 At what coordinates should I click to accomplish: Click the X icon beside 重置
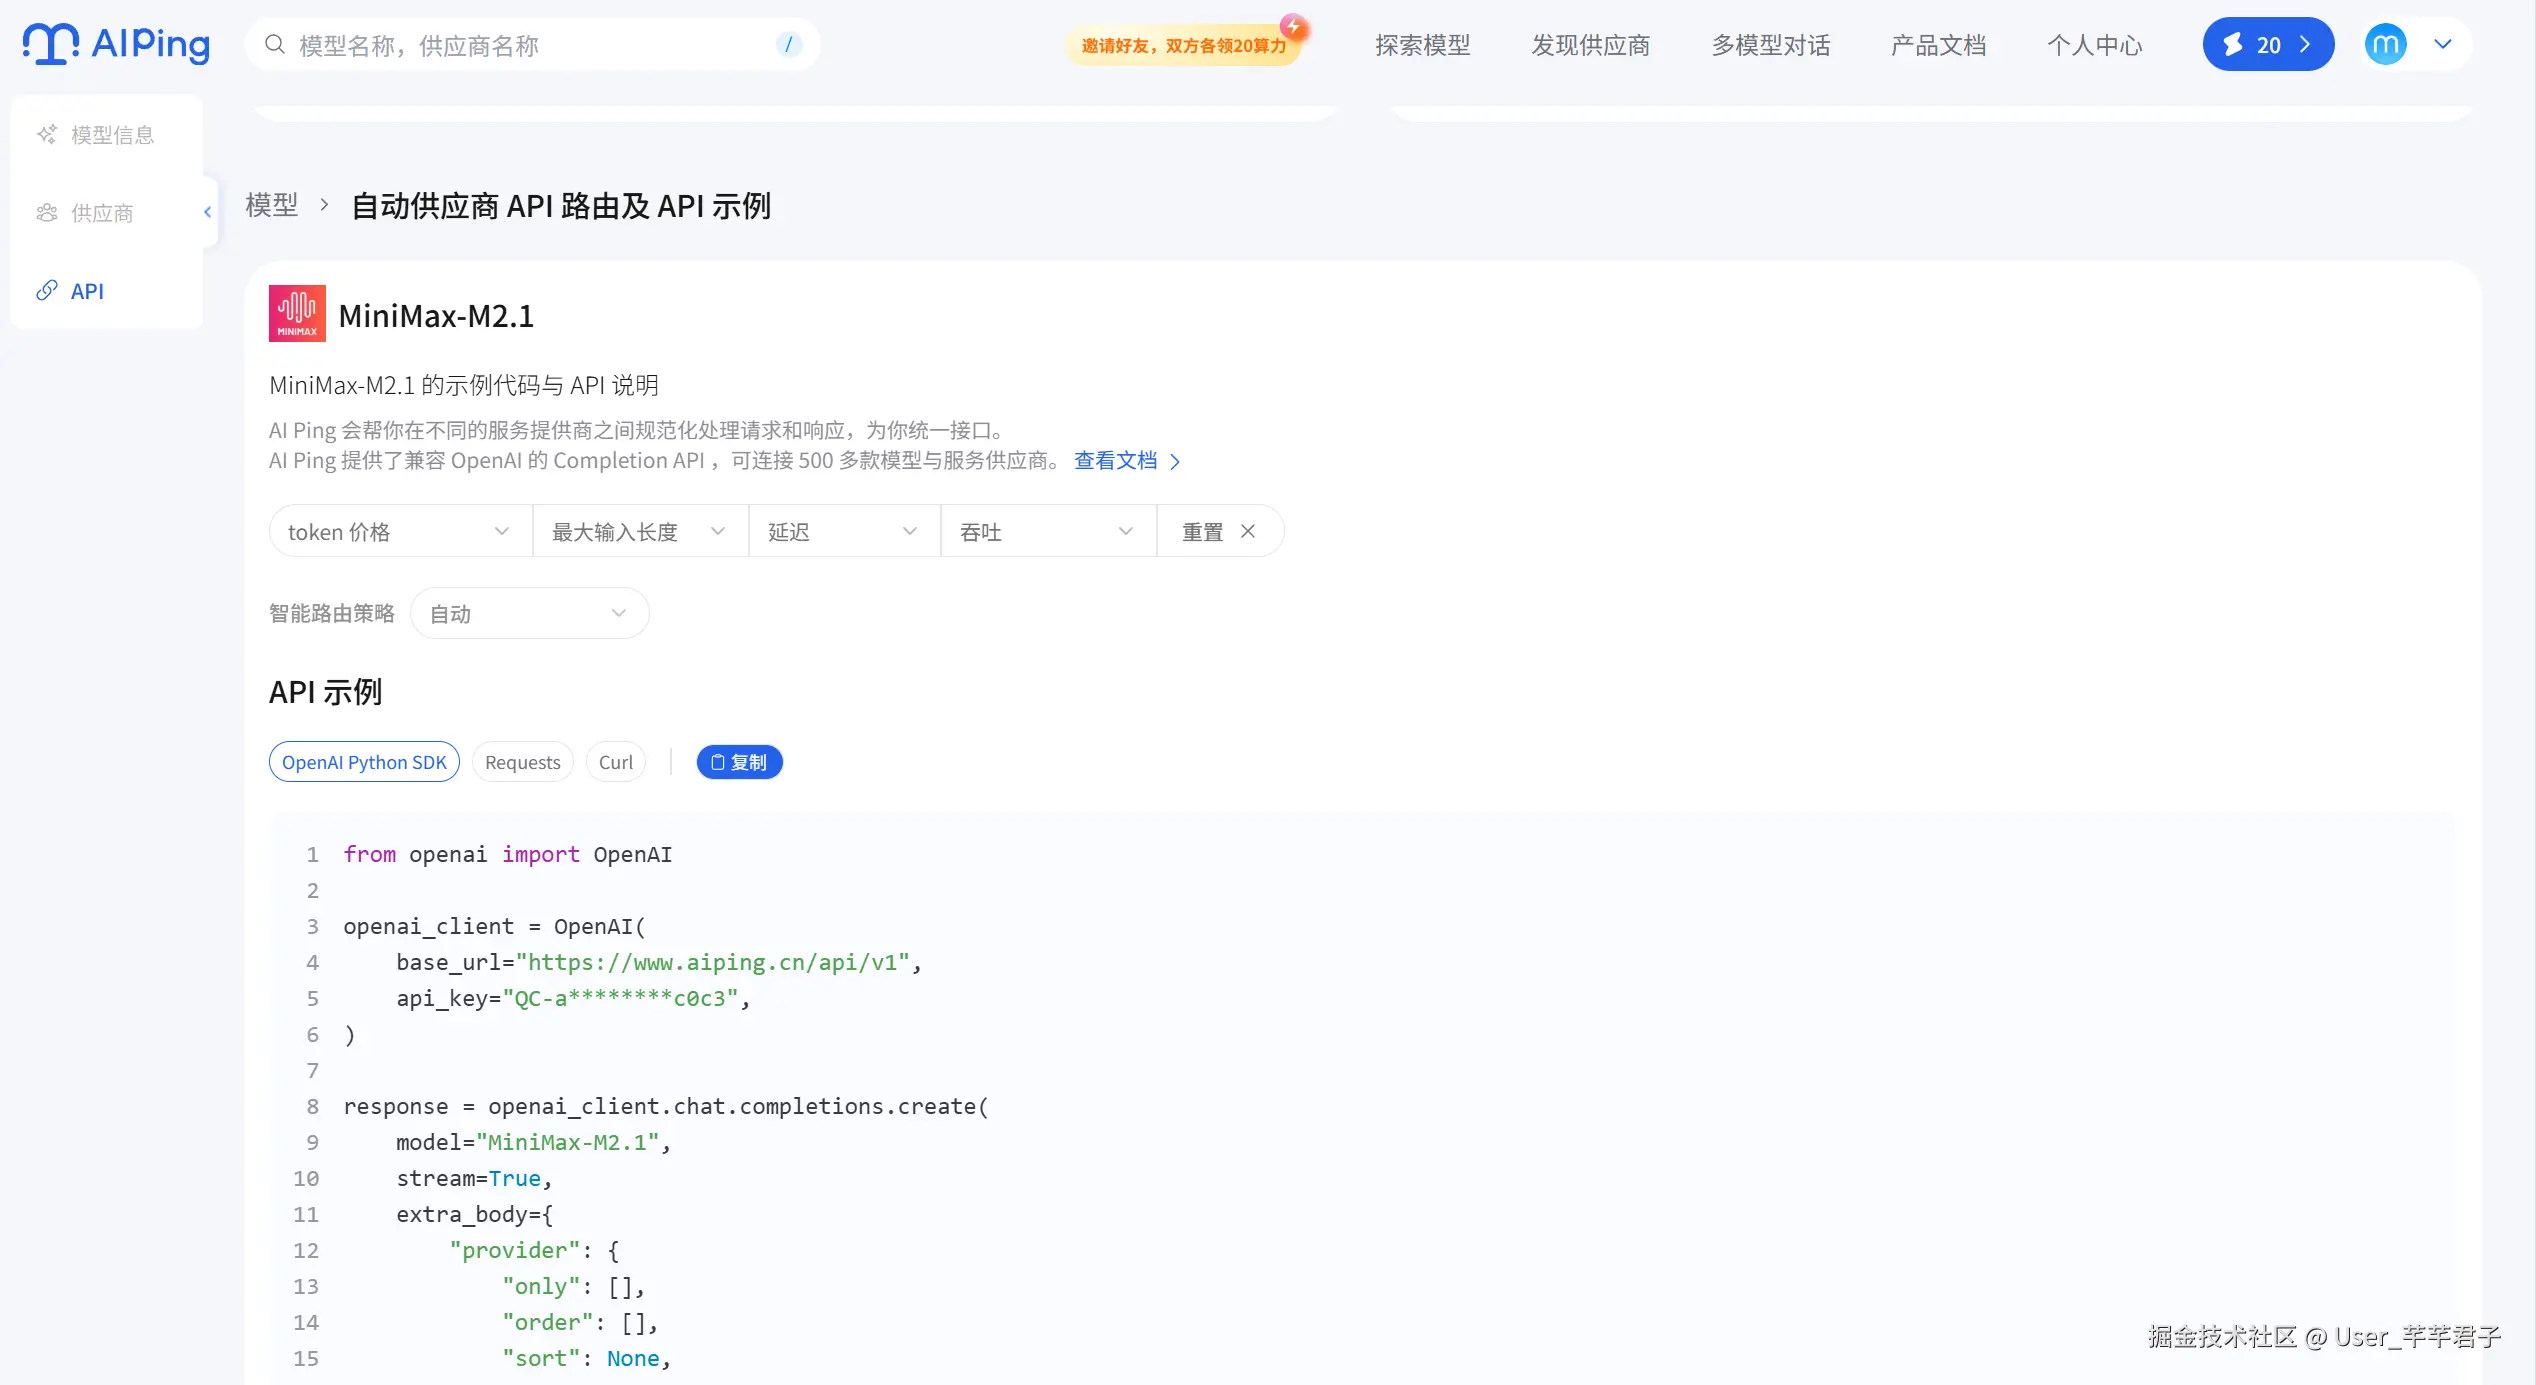(1248, 532)
